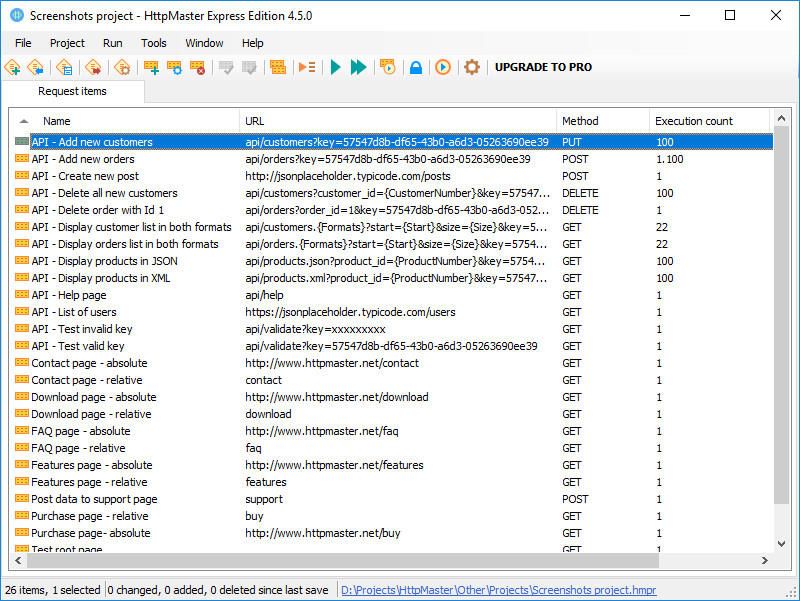Open the Tools menu
Screen dimensions: 800x601
pyautogui.click(x=153, y=43)
